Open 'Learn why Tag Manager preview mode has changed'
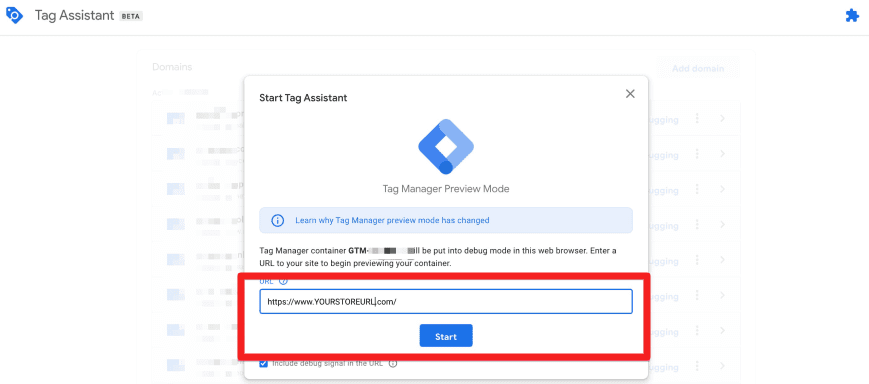This screenshot has width=869, height=384. (392, 221)
